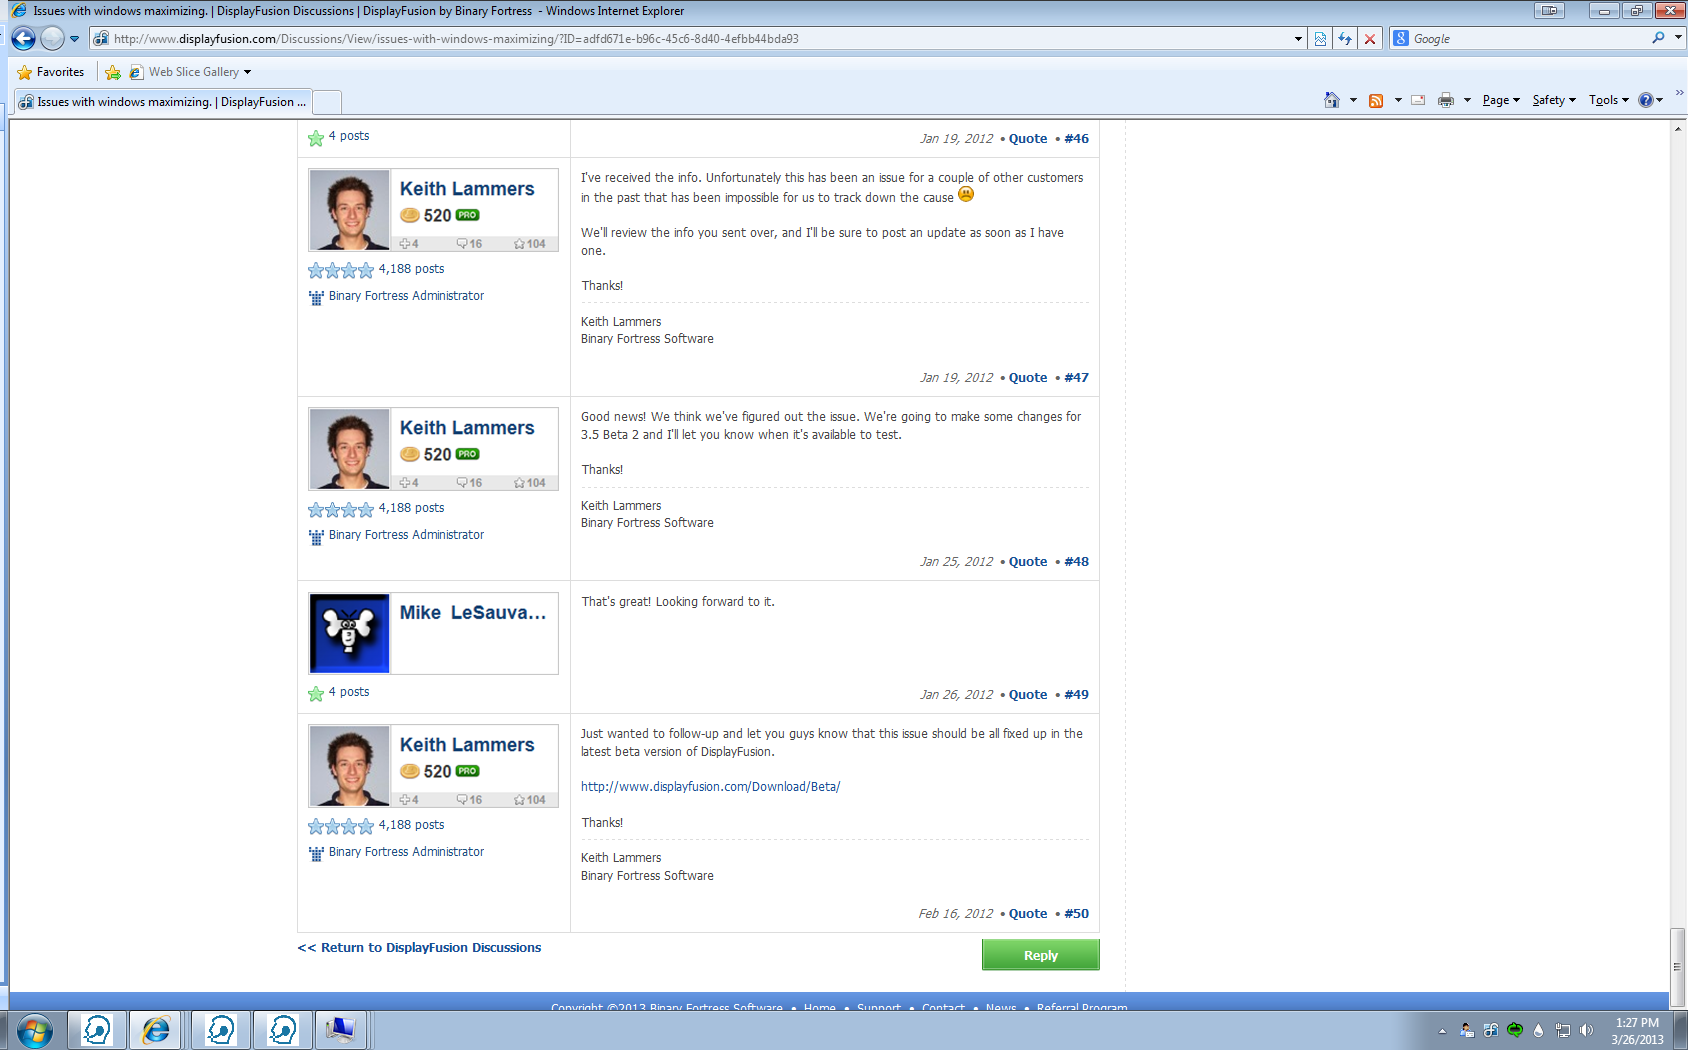This screenshot has width=1688, height=1050.
Task: Click Quote on post #48
Action: pos(1027,562)
